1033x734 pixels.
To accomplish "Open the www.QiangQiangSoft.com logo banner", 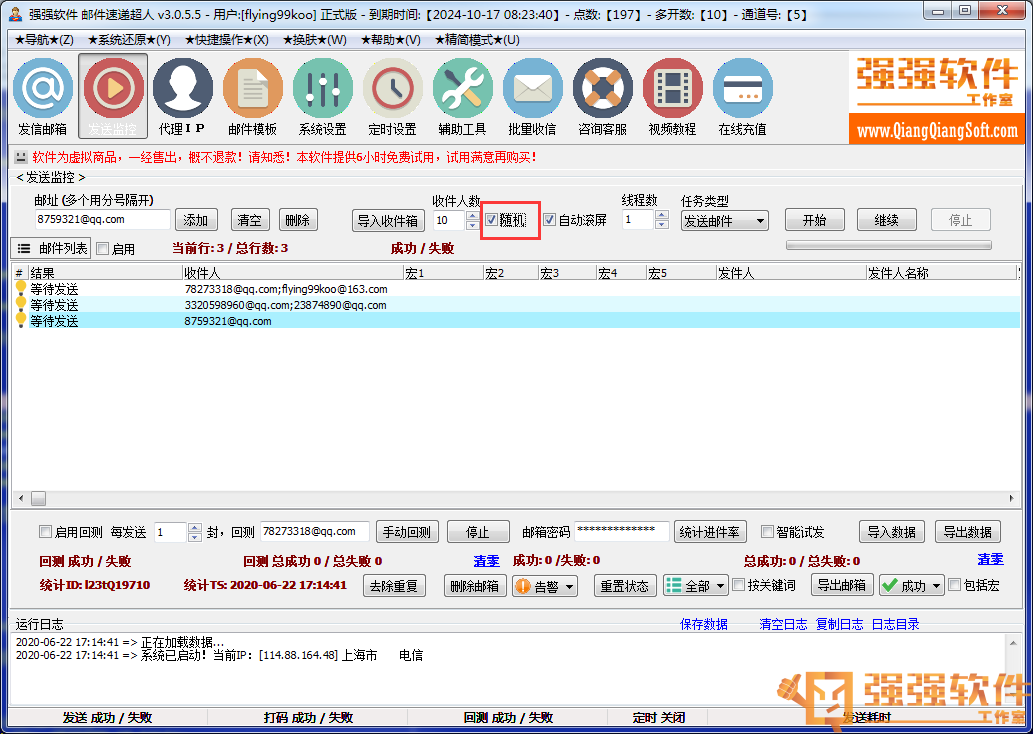I will pyautogui.click(x=936, y=97).
